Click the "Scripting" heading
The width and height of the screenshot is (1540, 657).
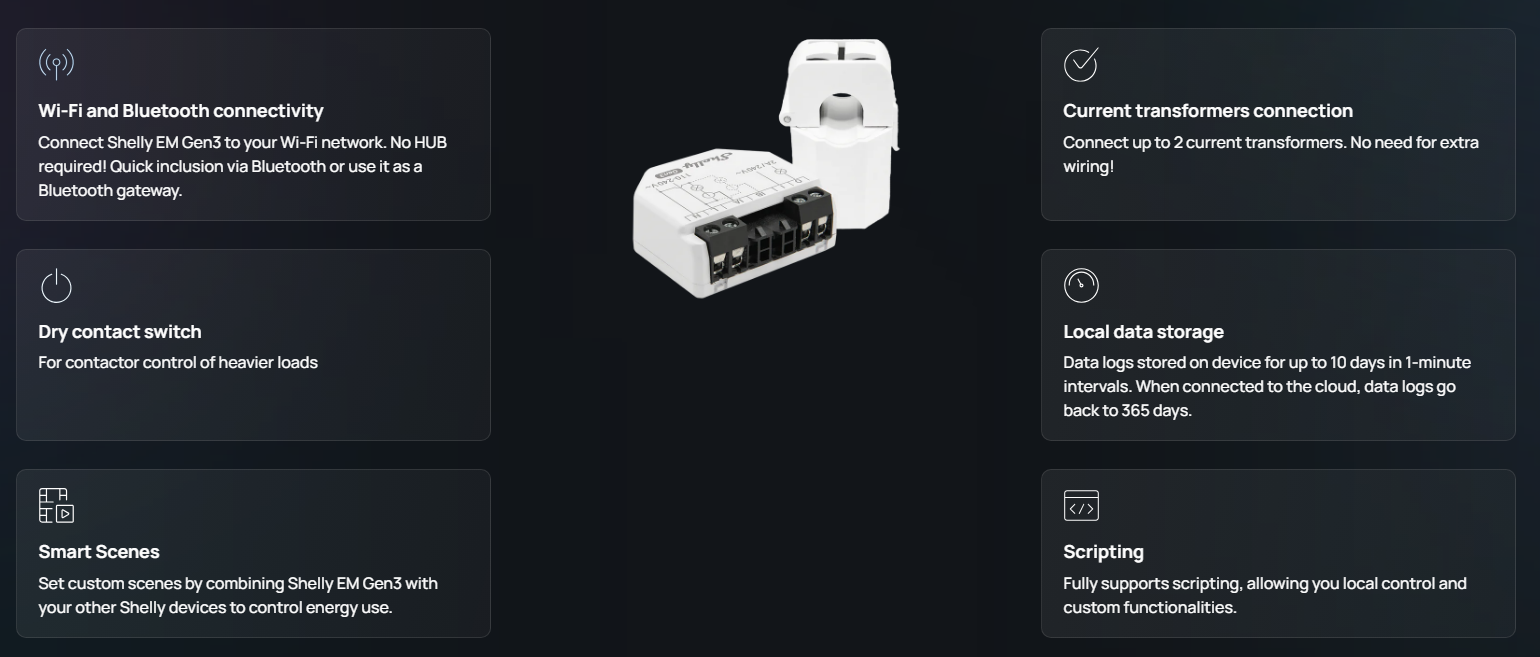pos(1103,552)
